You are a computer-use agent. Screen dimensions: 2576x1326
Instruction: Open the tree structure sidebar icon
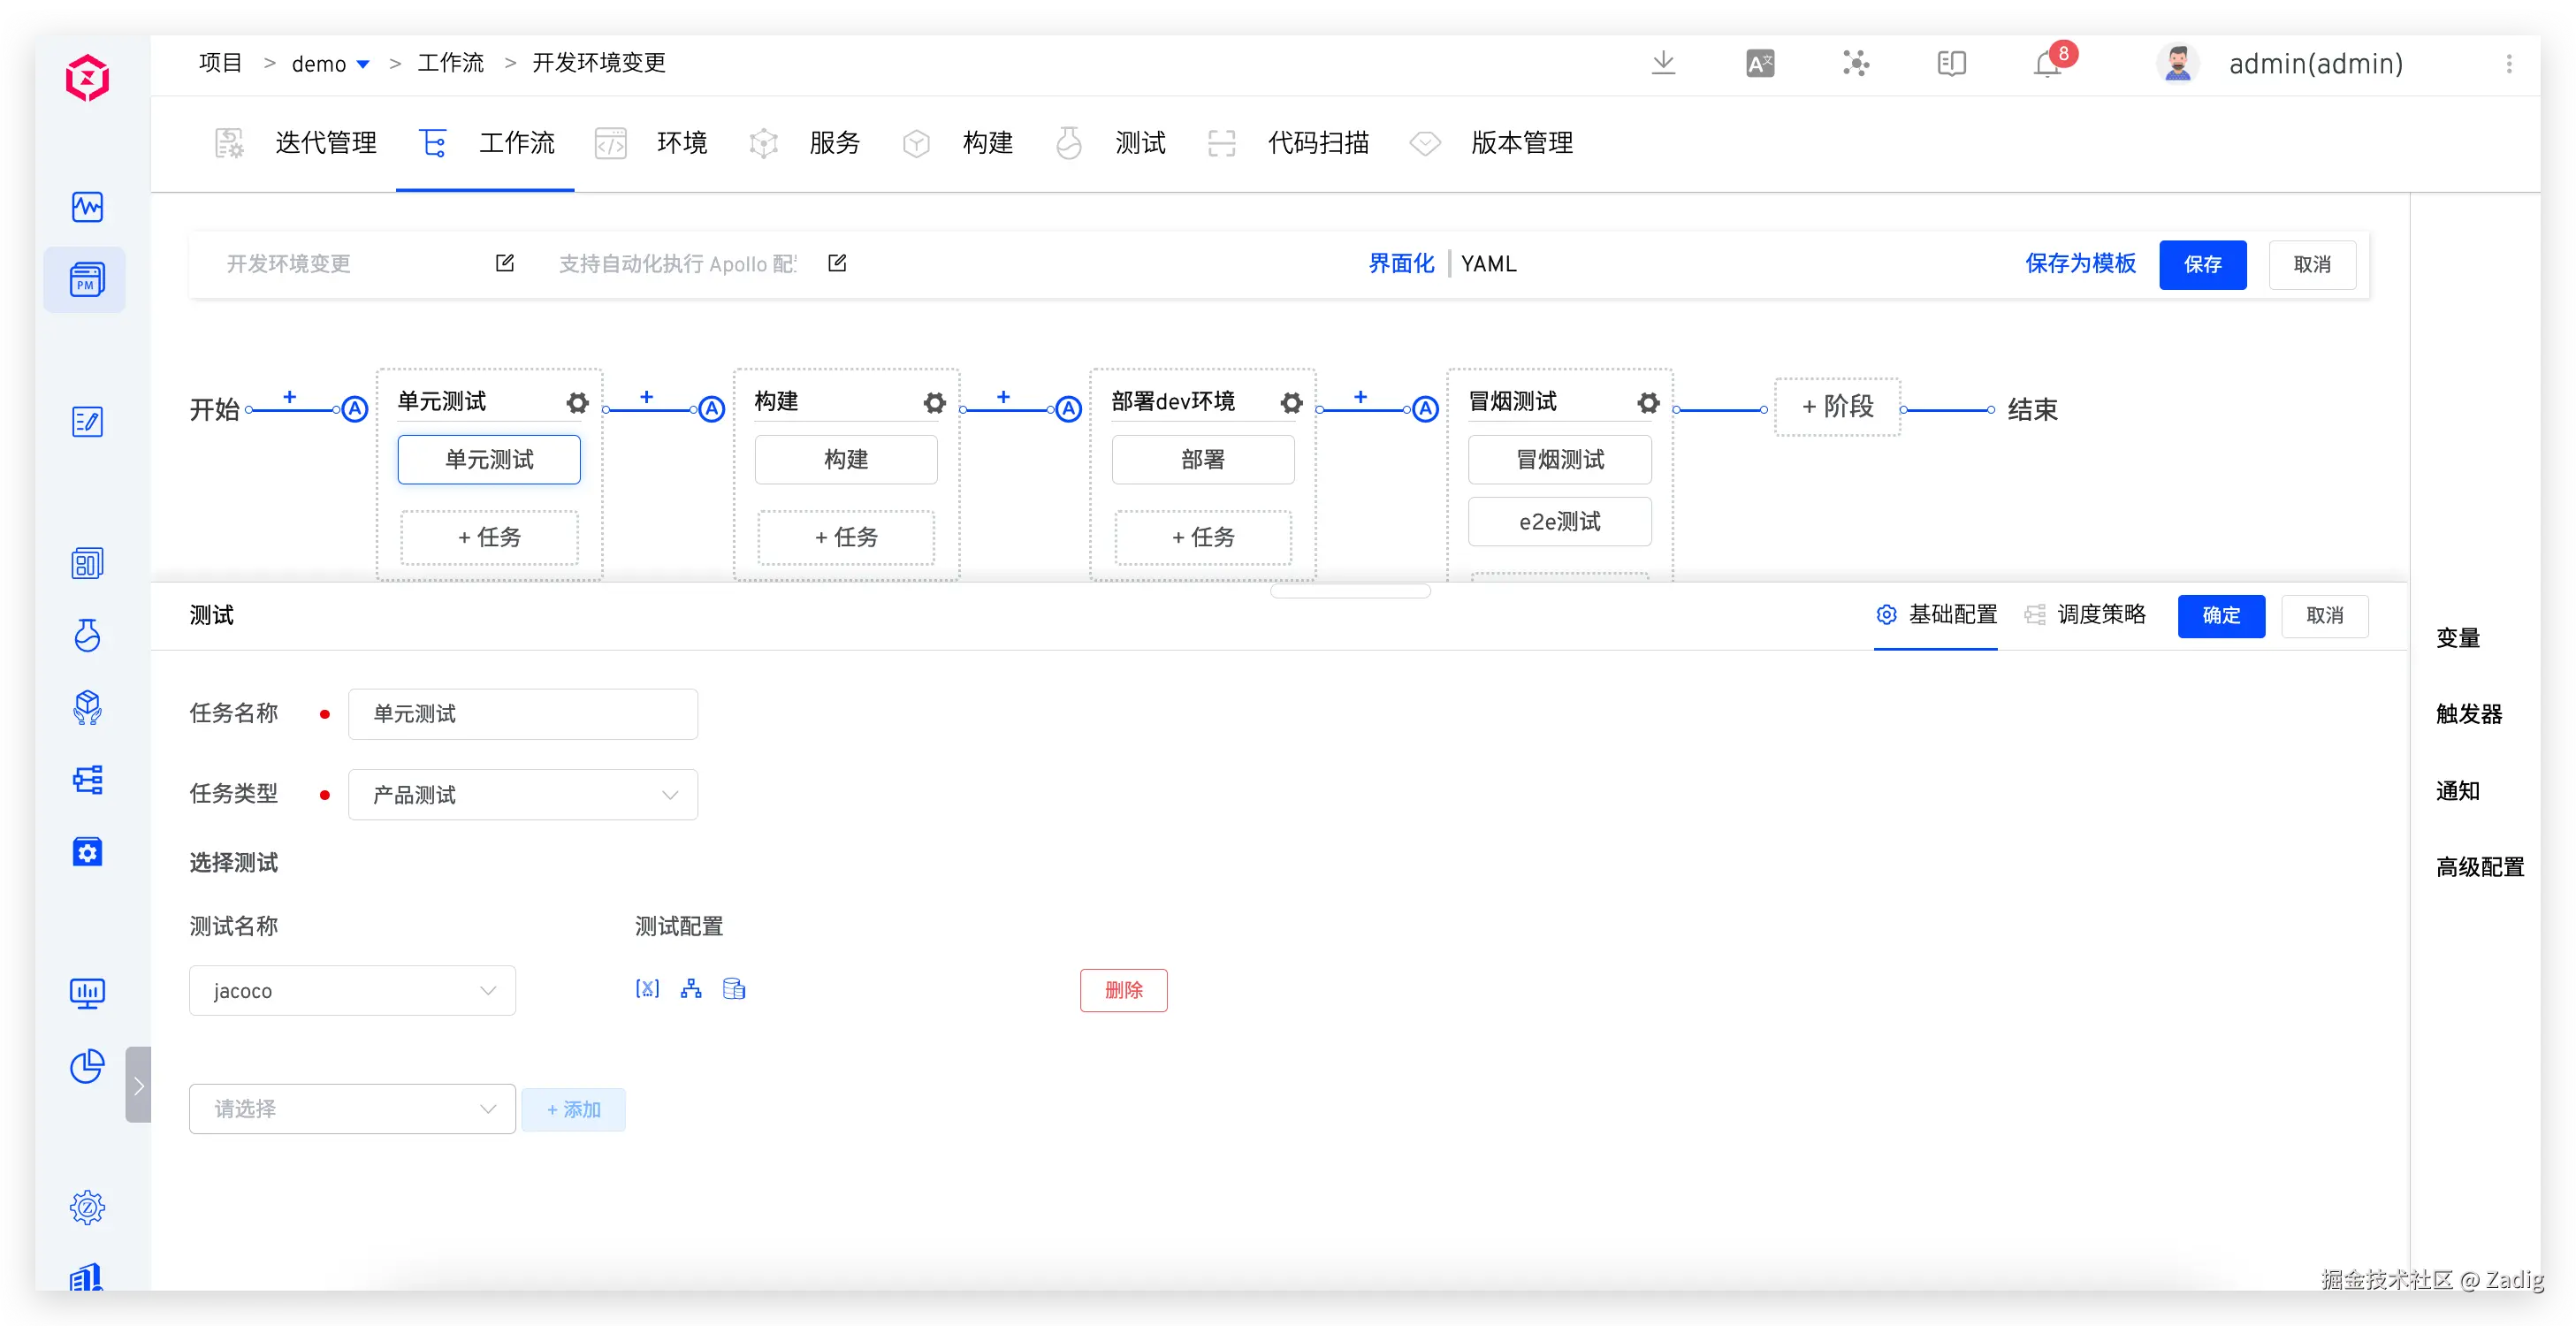point(87,780)
